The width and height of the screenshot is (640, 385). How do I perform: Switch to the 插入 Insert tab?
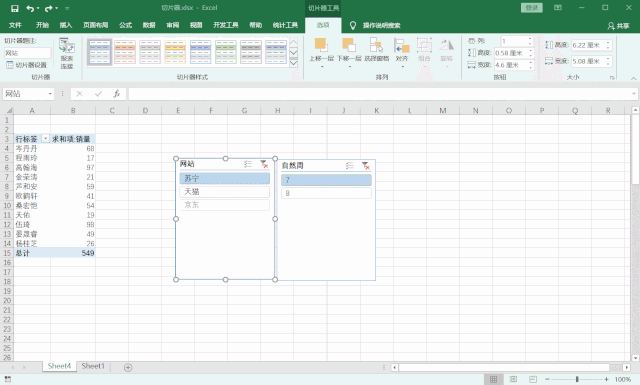click(x=66, y=25)
